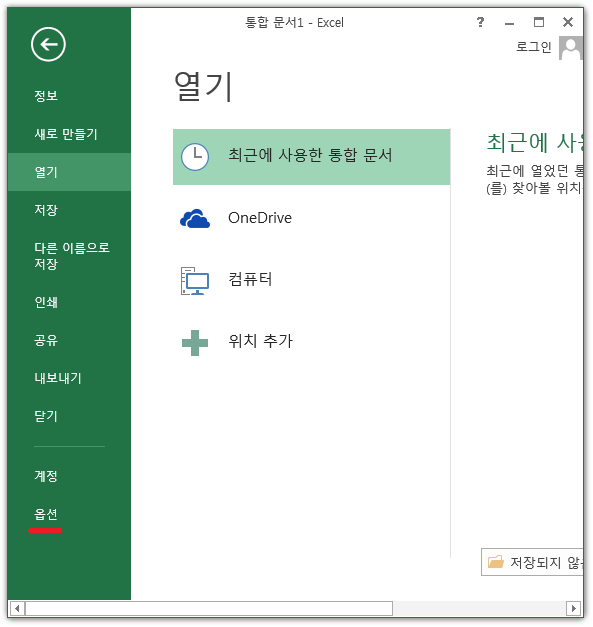Viewport: 593px width, 627px height.
Task: Click 닫기 in the sidebar
Action: [46, 416]
